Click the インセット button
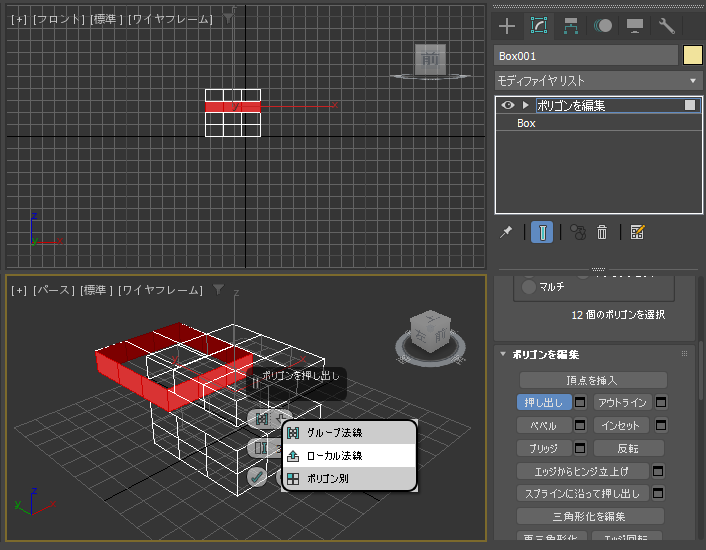Screen dimensions: 706x550 pos(621,425)
